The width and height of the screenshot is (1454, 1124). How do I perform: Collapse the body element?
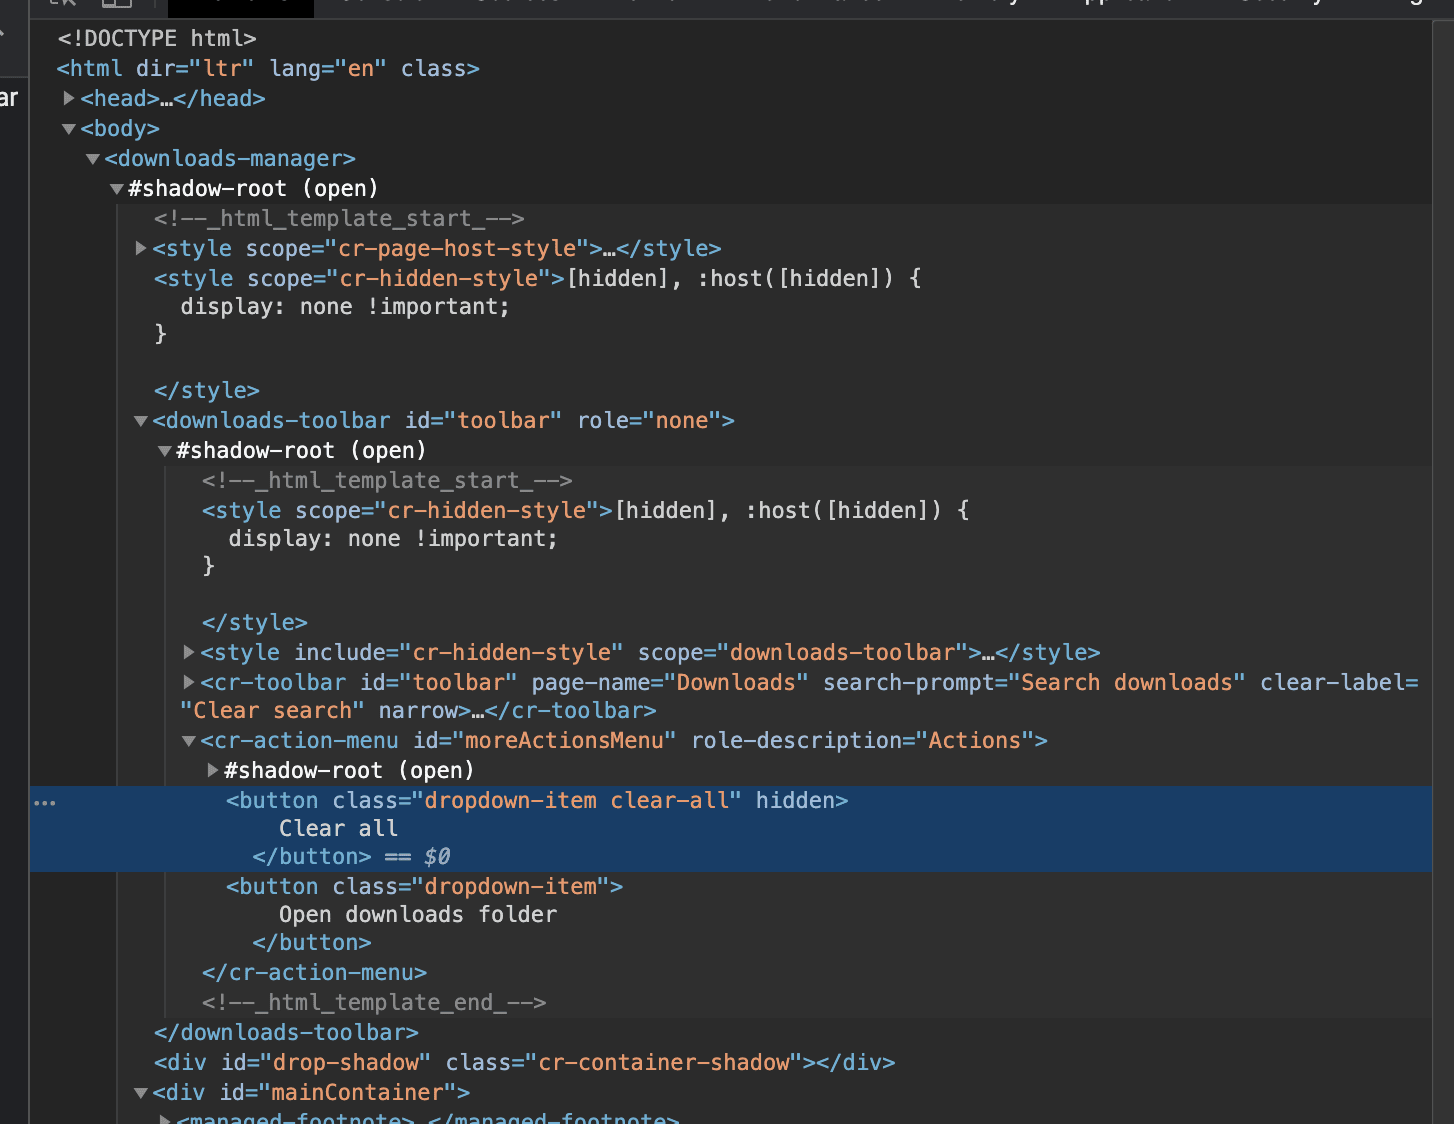click(x=68, y=128)
